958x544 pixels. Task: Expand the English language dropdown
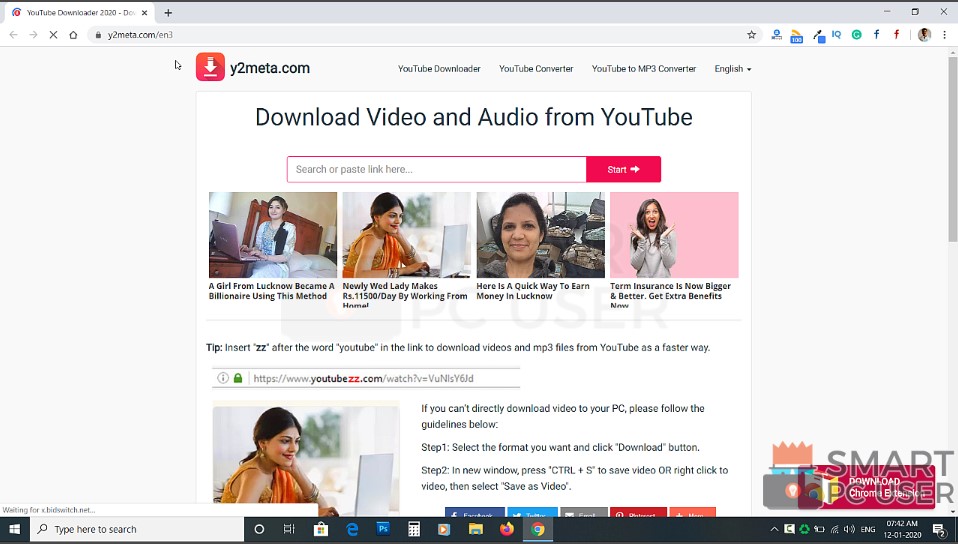732,69
